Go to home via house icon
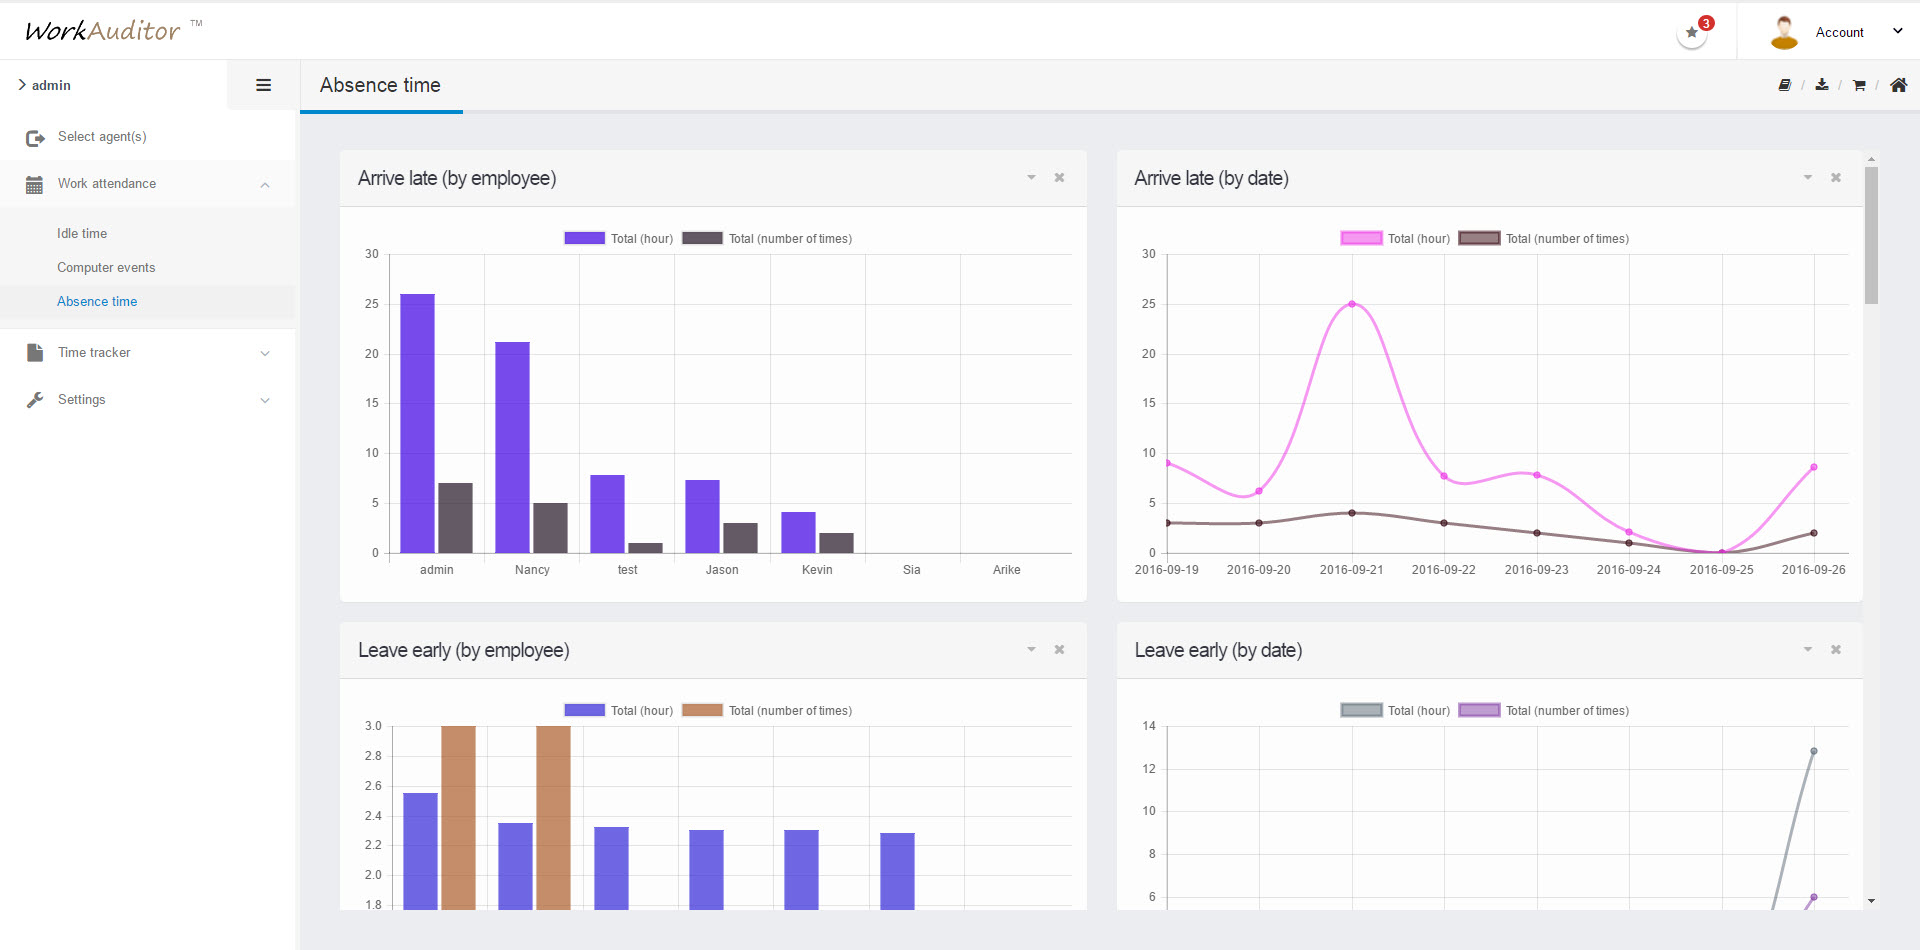 (x=1898, y=85)
